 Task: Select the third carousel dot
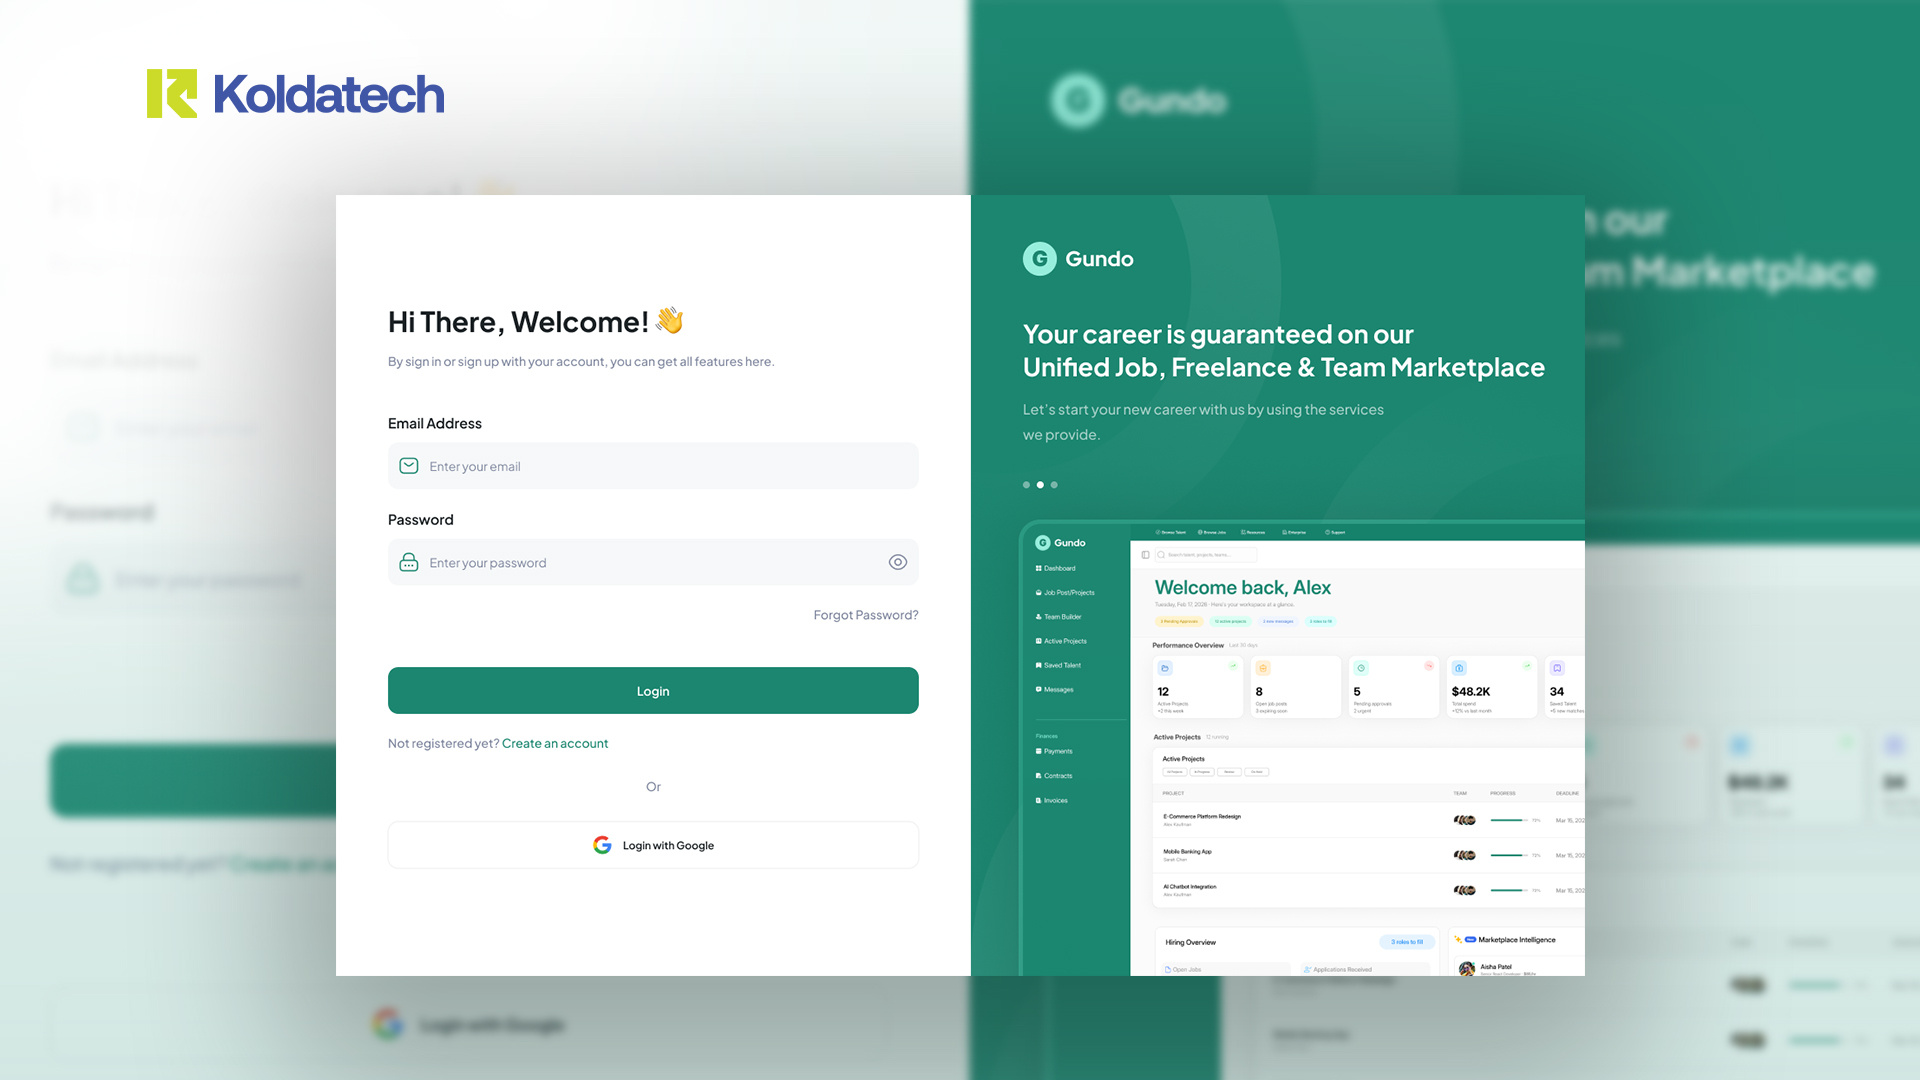tap(1054, 485)
